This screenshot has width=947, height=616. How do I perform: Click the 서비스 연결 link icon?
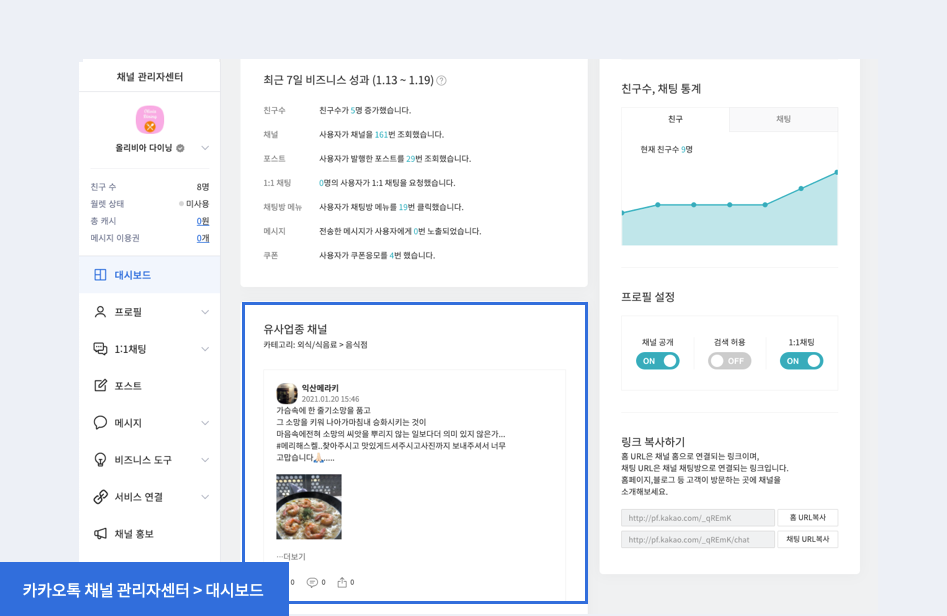tap(100, 496)
